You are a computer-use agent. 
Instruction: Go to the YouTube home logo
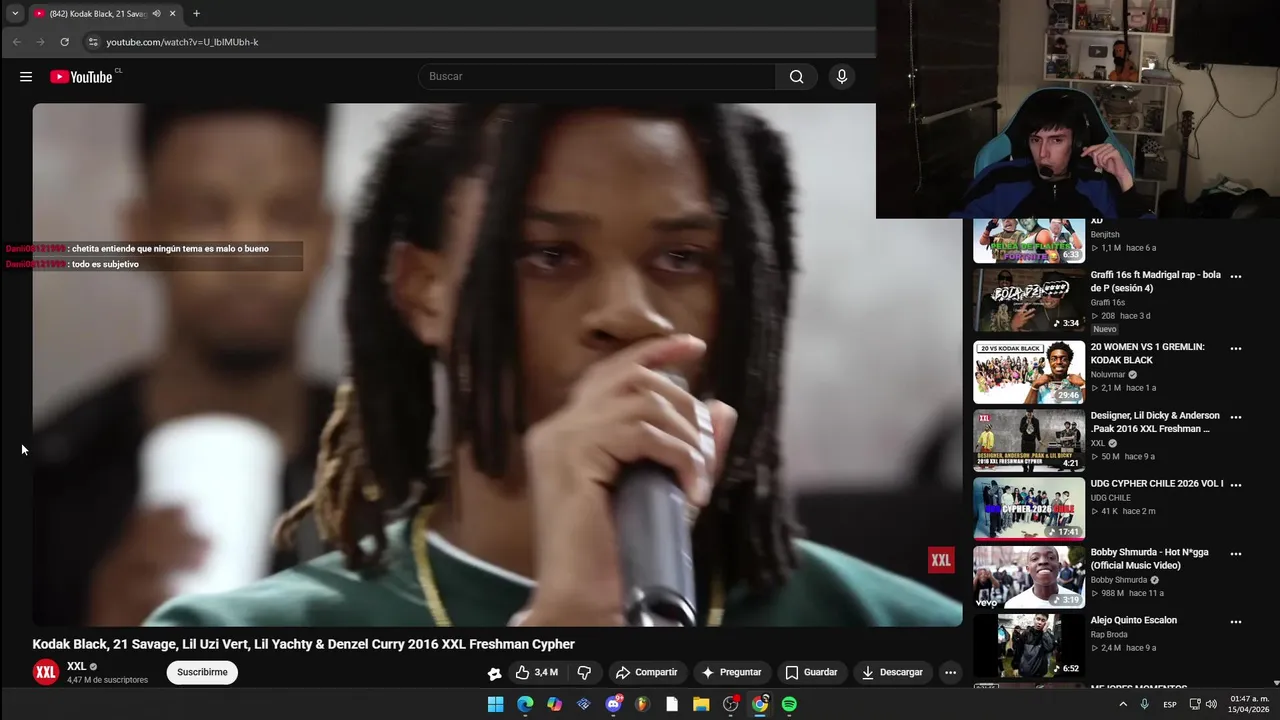click(x=81, y=77)
